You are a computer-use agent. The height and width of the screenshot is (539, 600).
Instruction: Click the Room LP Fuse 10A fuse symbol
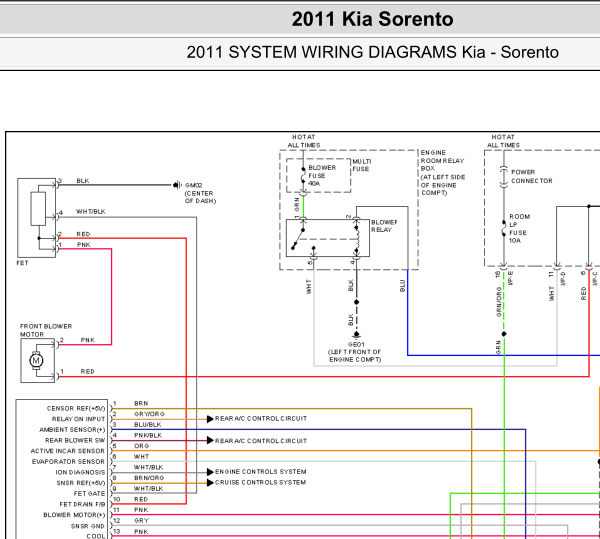click(504, 228)
